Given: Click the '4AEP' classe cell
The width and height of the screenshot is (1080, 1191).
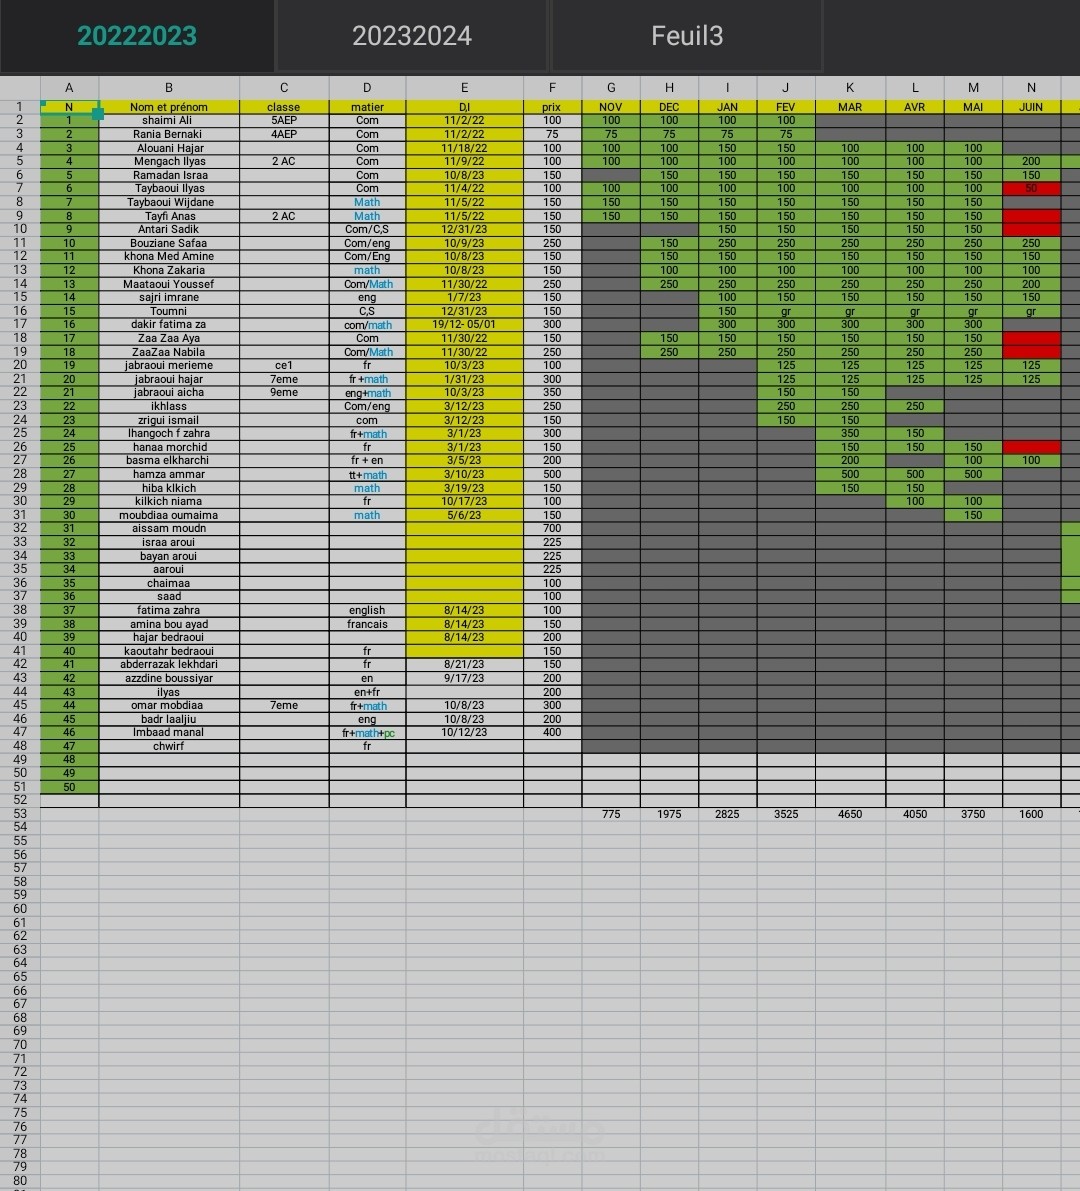Looking at the screenshot, I should (x=284, y=134).
